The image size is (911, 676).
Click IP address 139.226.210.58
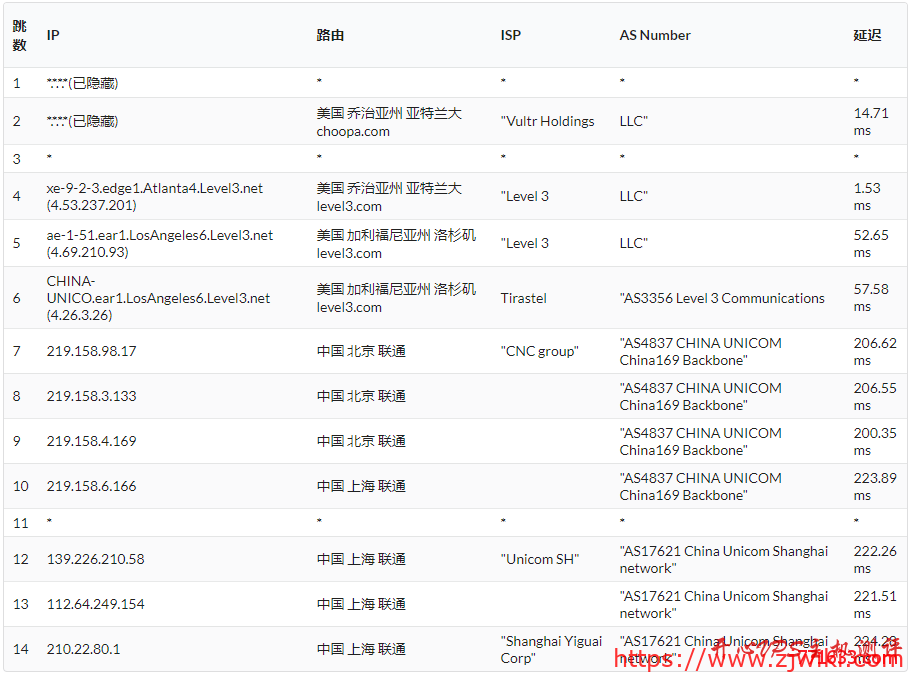point(95,559)
